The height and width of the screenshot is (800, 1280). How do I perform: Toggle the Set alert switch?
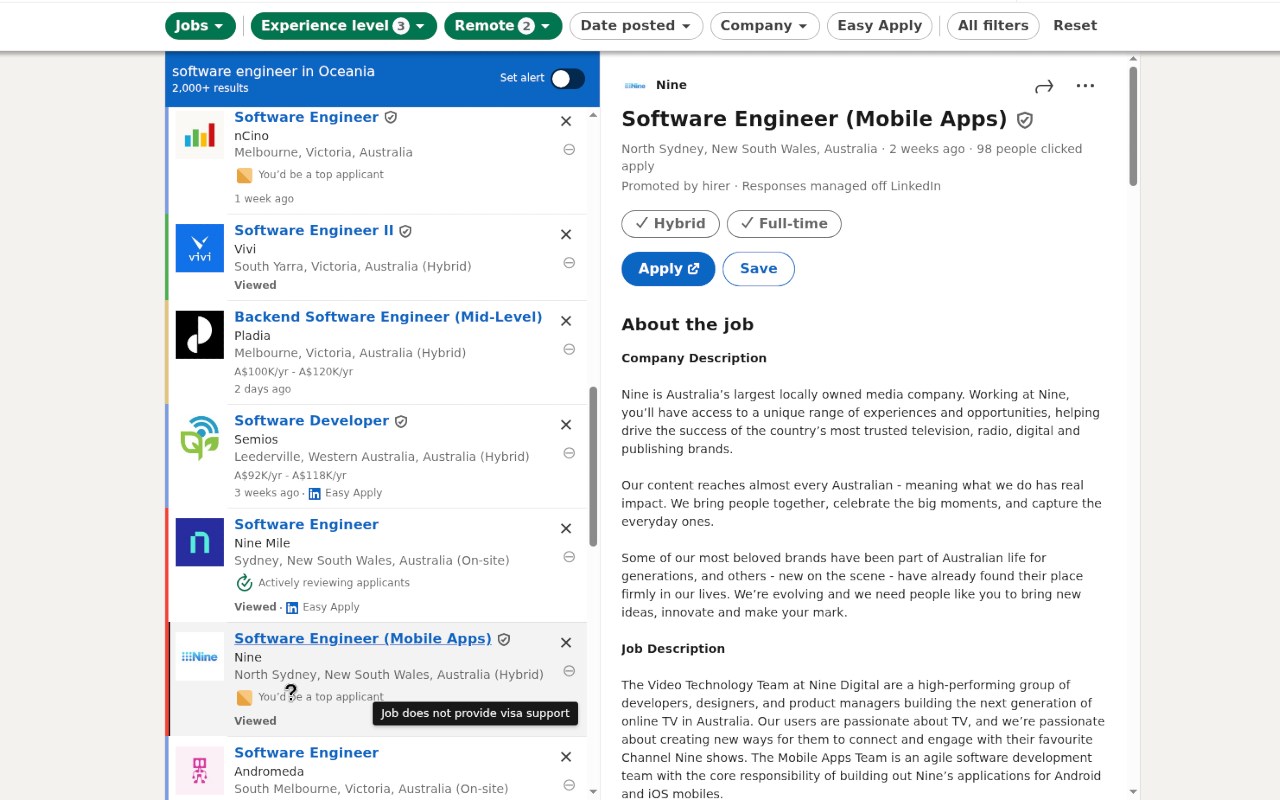[567, 79]
